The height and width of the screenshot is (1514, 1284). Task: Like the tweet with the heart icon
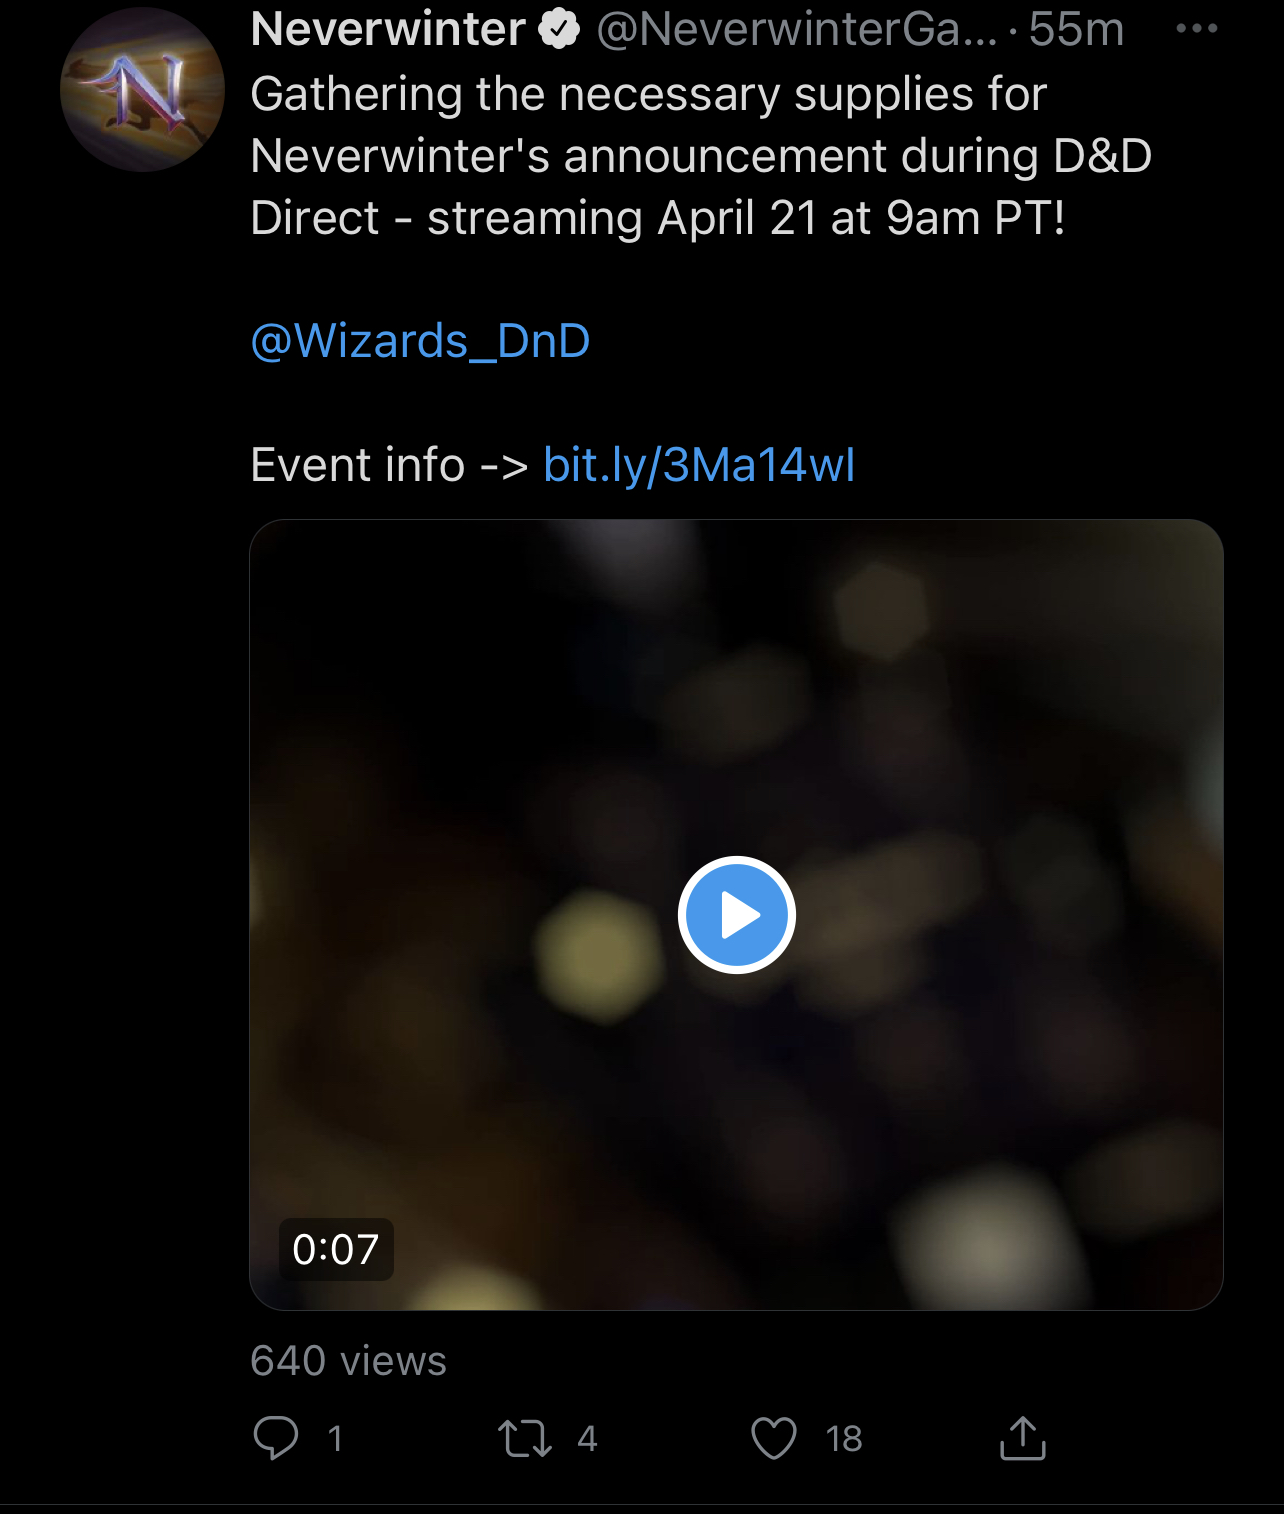coord(774,1438)
